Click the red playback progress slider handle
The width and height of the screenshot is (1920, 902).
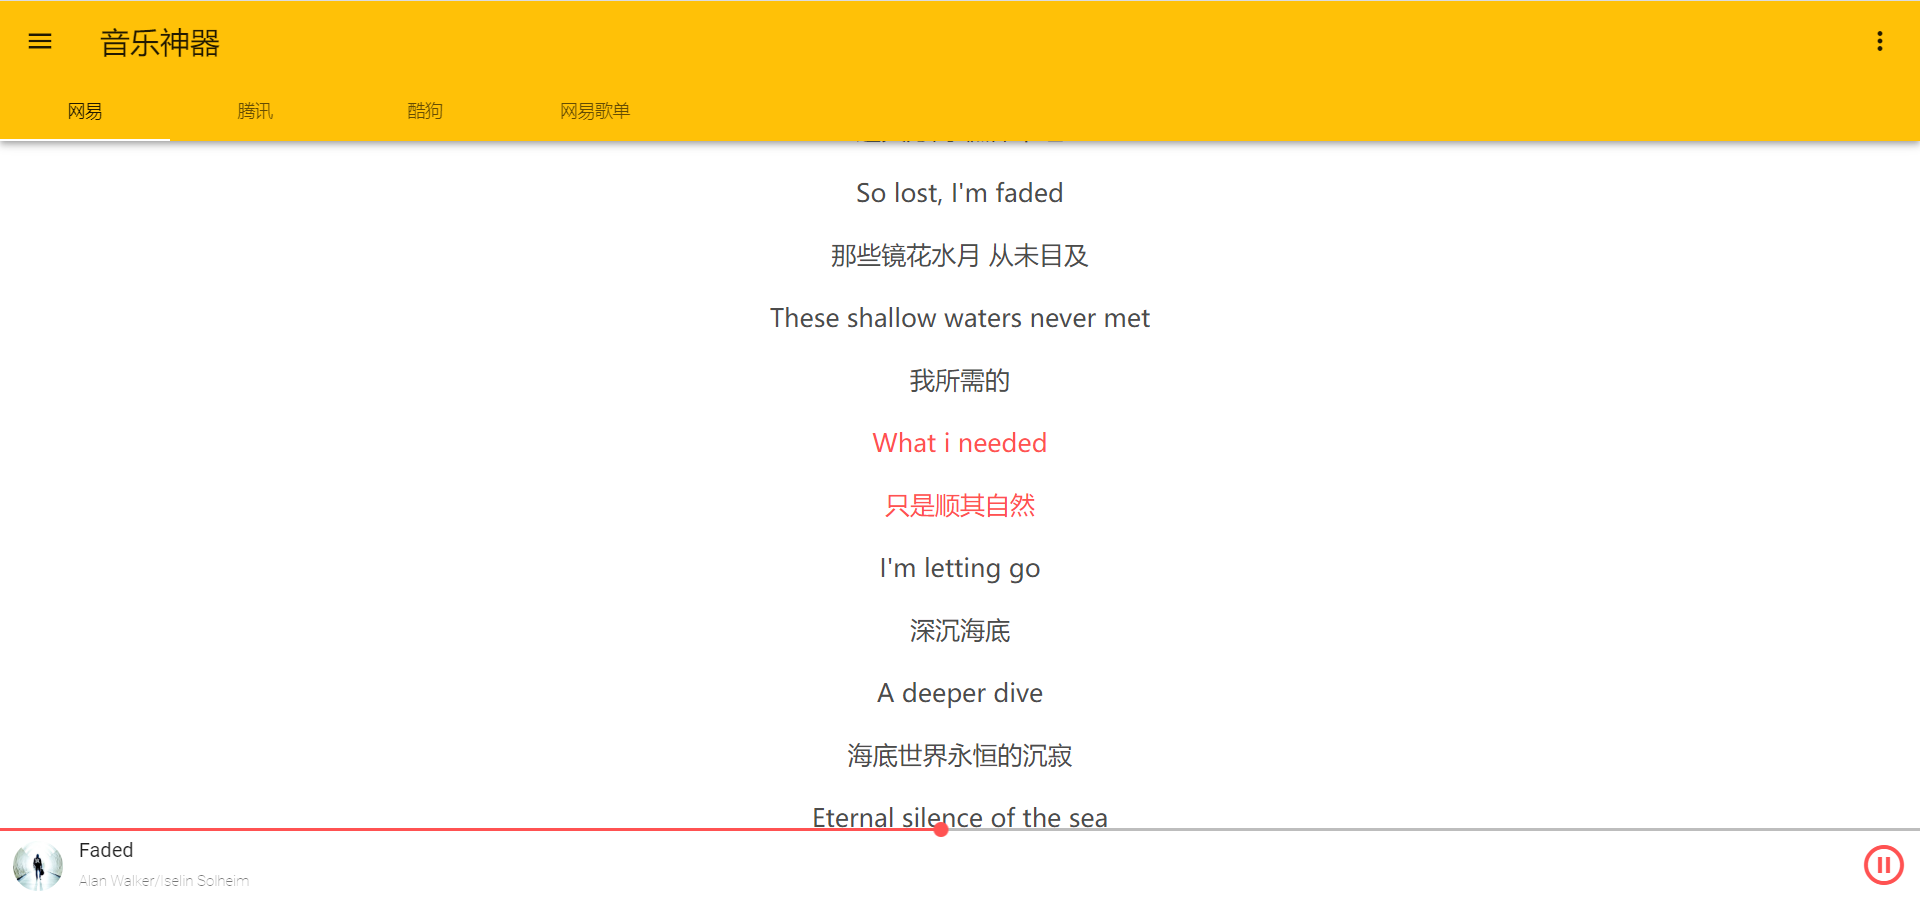(941, 829)
